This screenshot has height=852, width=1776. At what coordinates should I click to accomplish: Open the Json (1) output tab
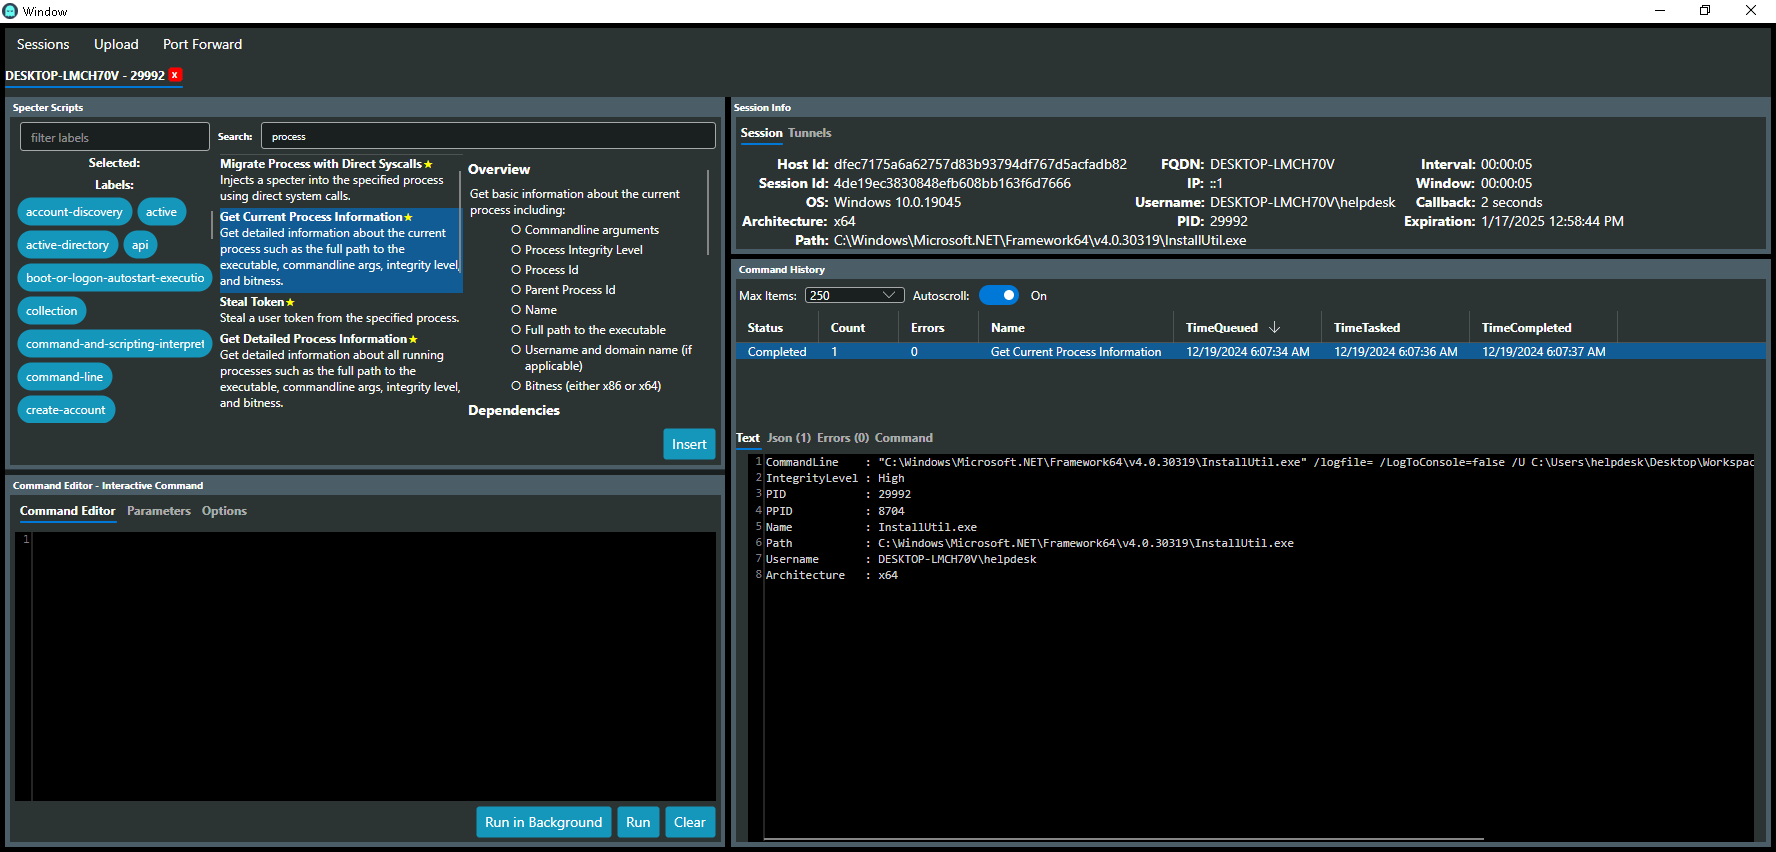point(789,438)
